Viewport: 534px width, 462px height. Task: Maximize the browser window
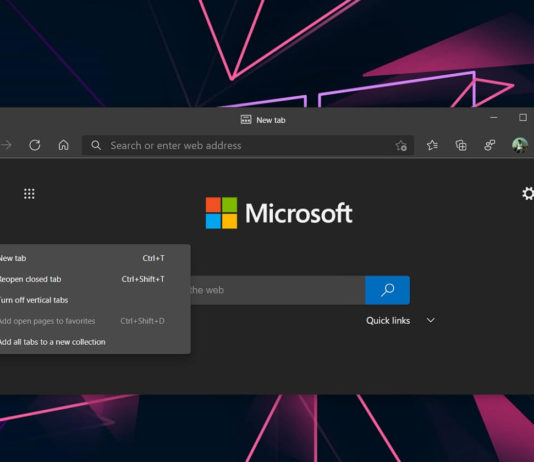point(523,117)
